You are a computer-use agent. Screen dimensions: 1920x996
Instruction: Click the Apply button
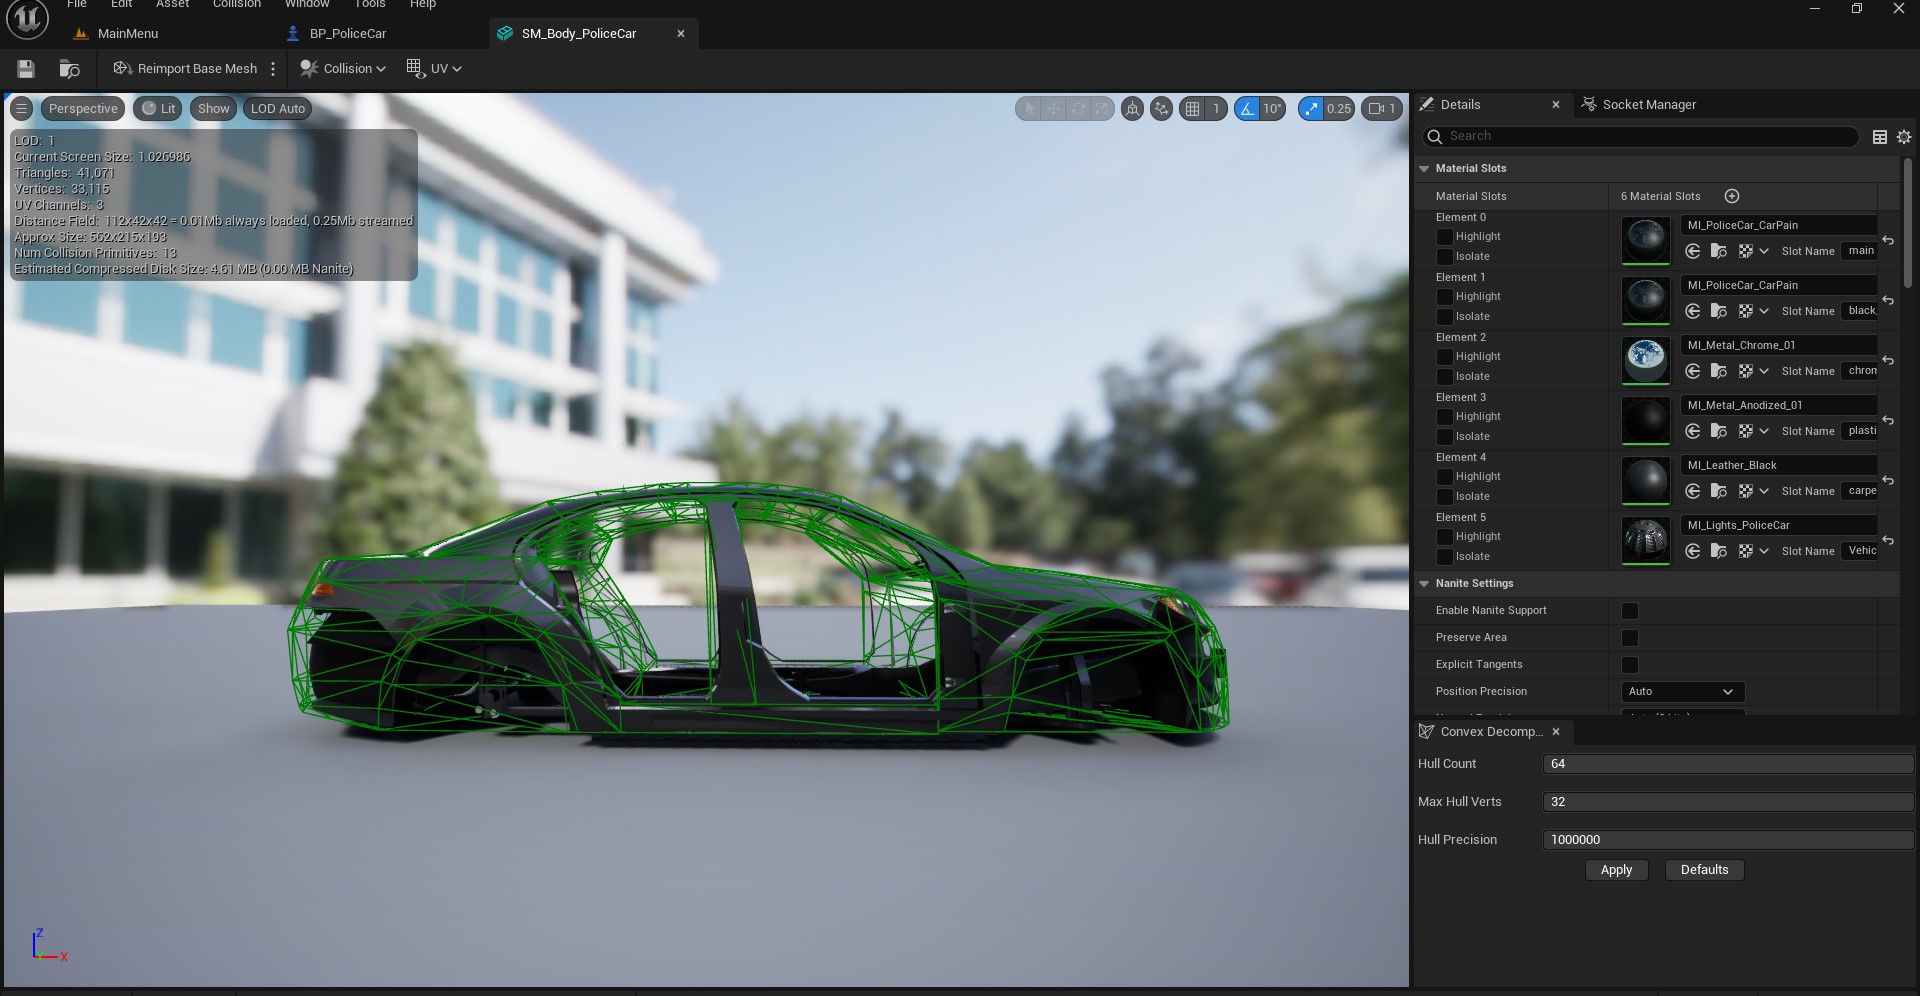coord(1616,870)
